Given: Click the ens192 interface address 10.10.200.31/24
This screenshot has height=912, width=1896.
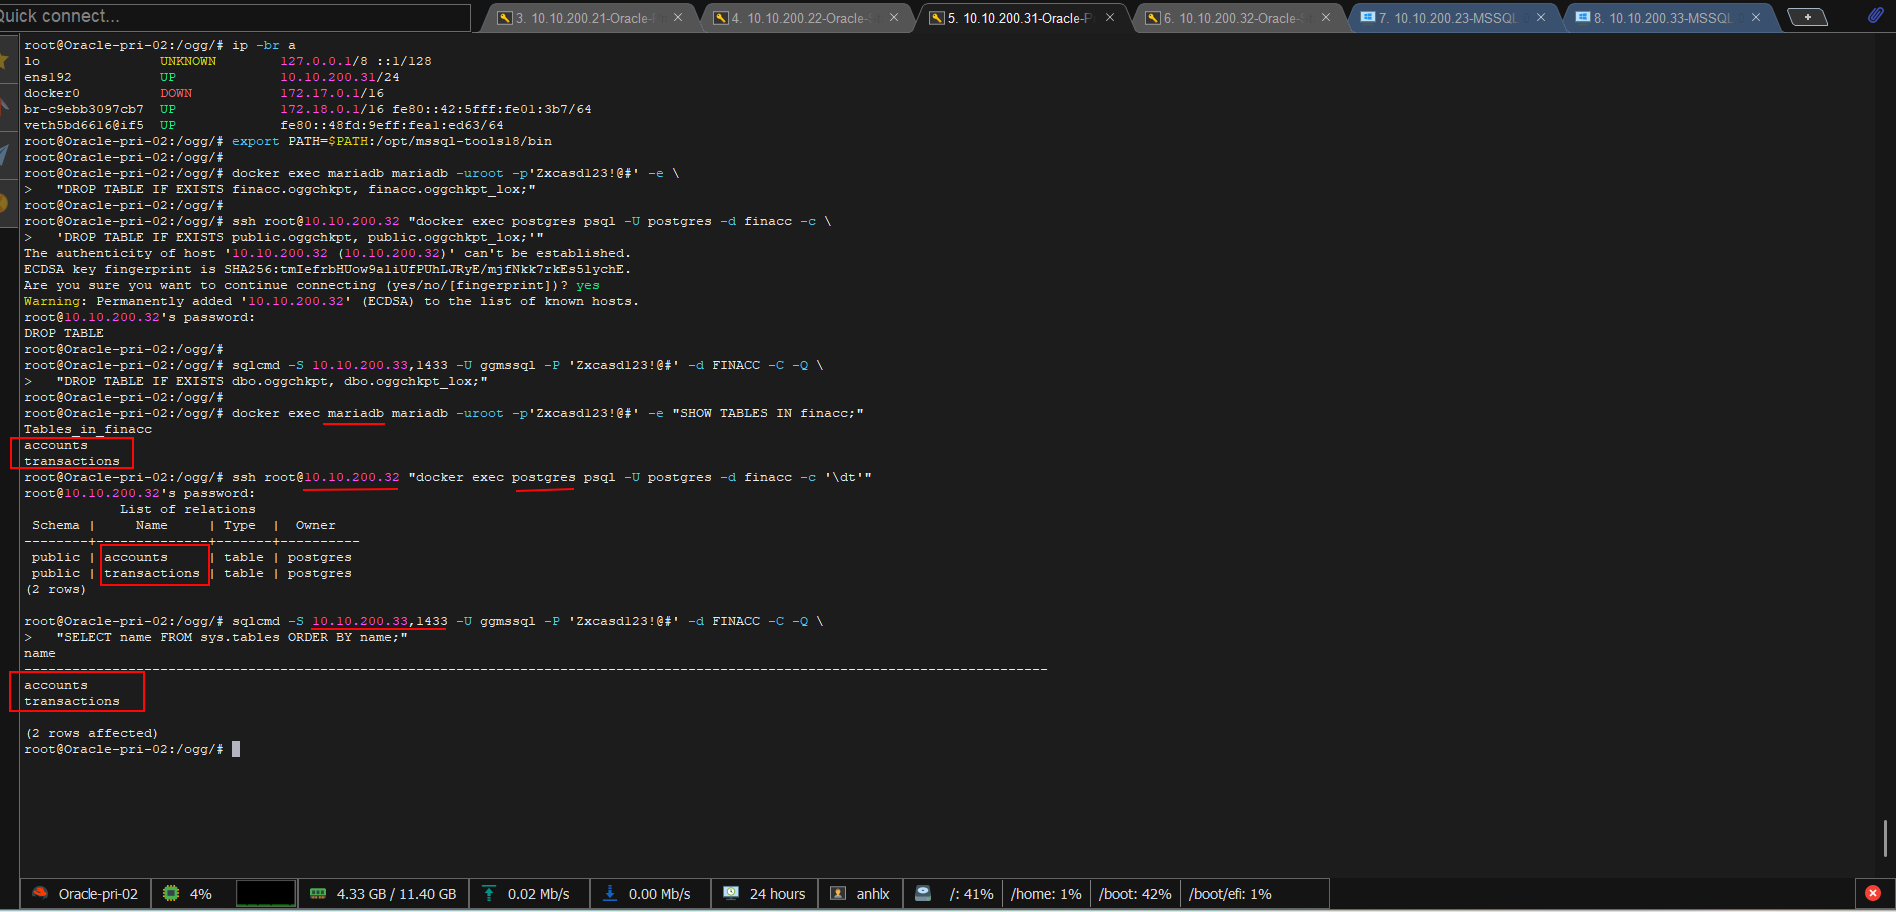Looking at the screenshot, I should [x=340, y=77].
